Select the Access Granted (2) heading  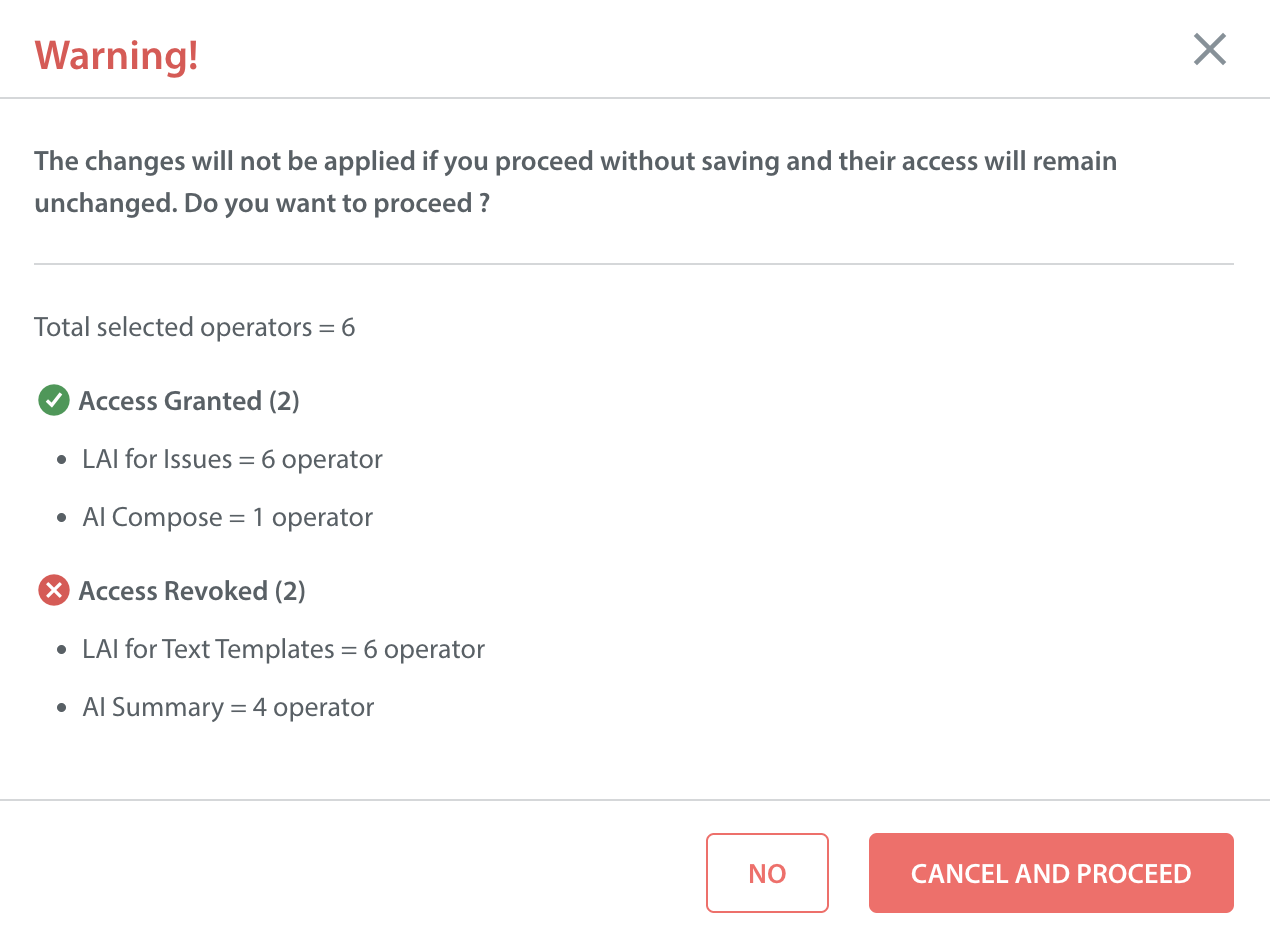coord(189,401)
